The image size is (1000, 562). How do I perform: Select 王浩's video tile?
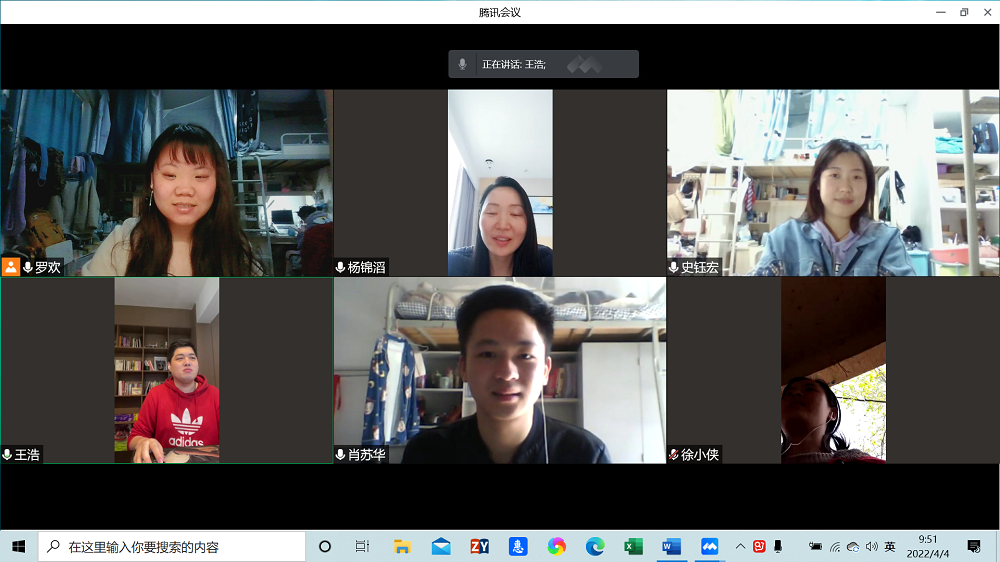tap(166, 370)
